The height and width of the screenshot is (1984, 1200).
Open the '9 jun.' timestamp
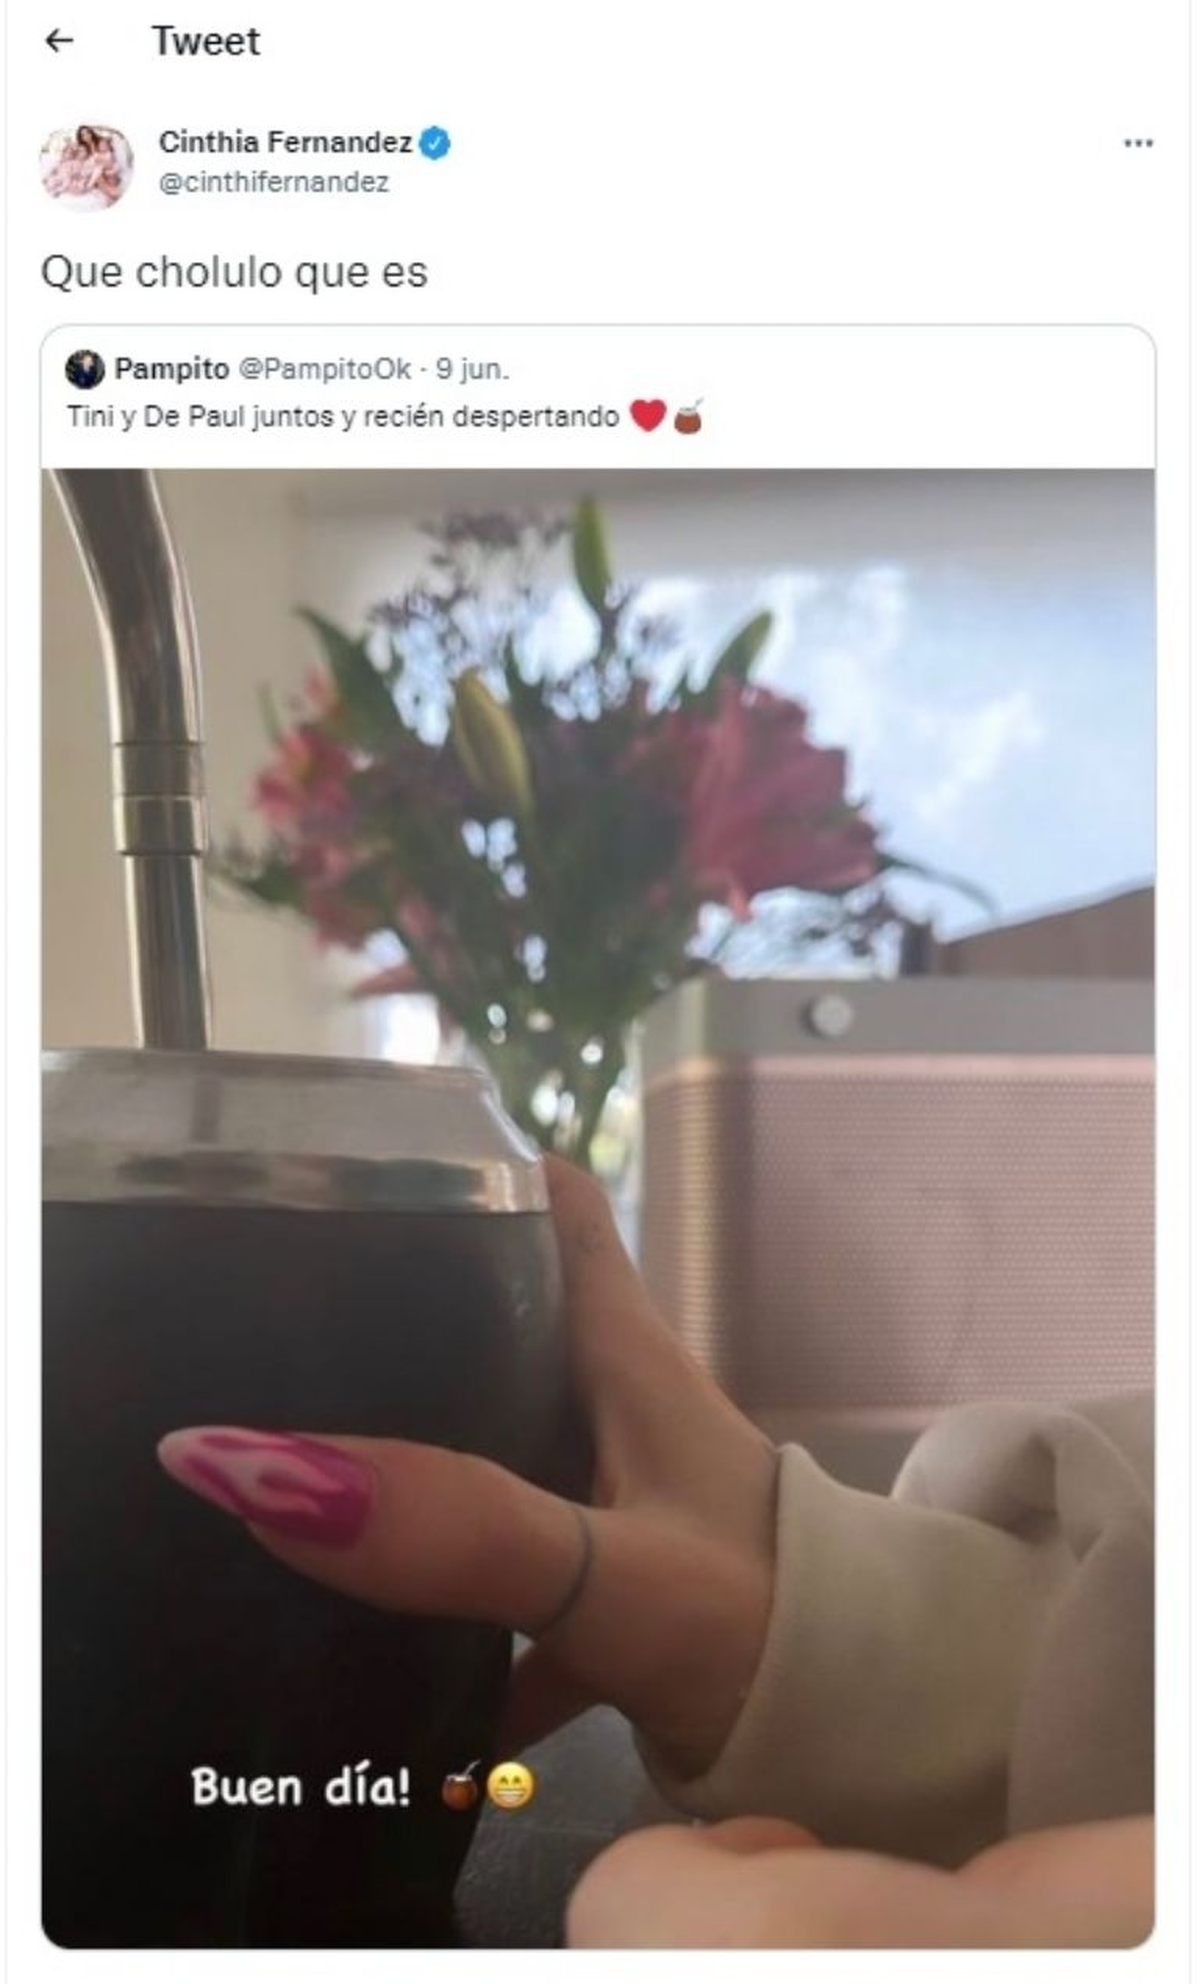coord(472,369)
